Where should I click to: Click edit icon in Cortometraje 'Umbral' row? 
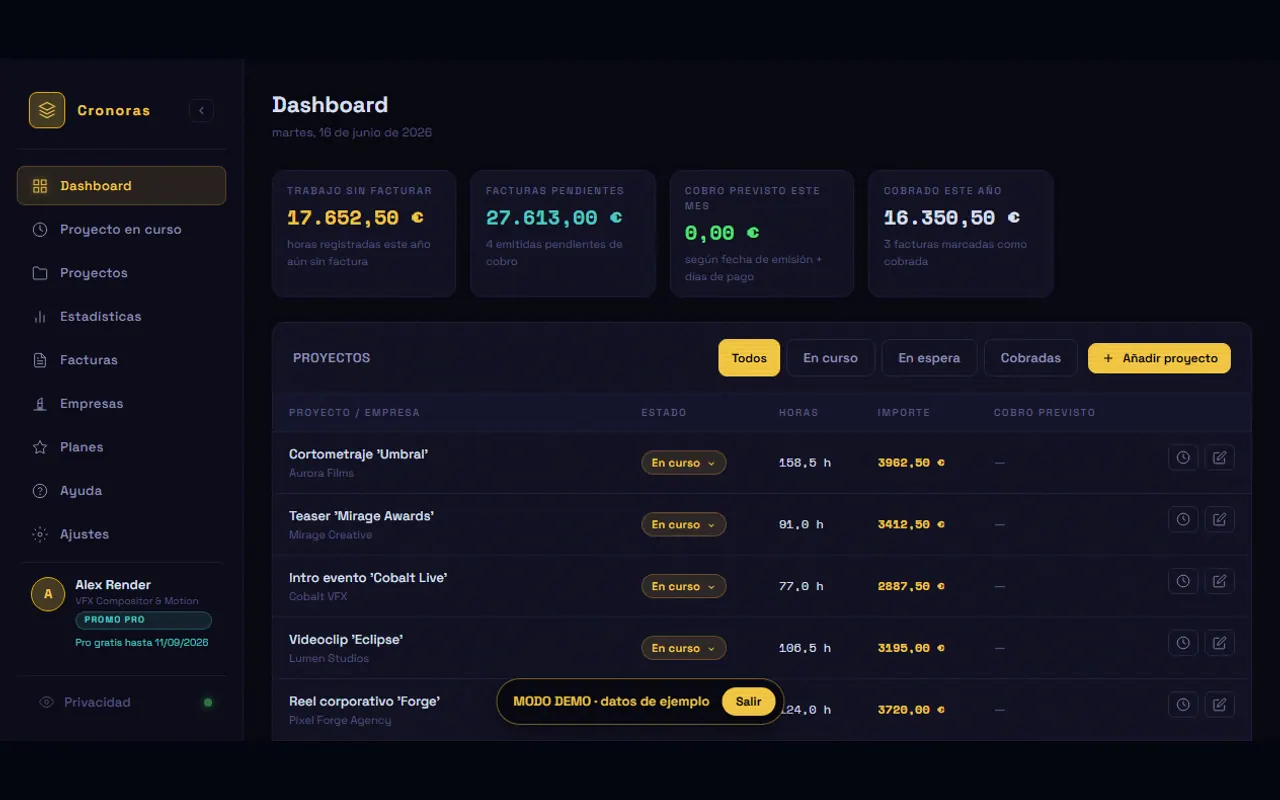pyautogui.click(x=1219, y=457)
